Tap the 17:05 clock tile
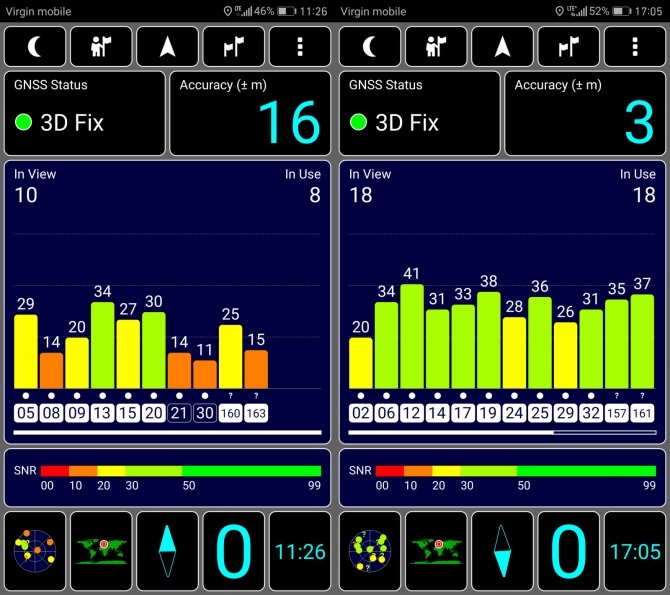Screen dimensions: 670x595 635,551
